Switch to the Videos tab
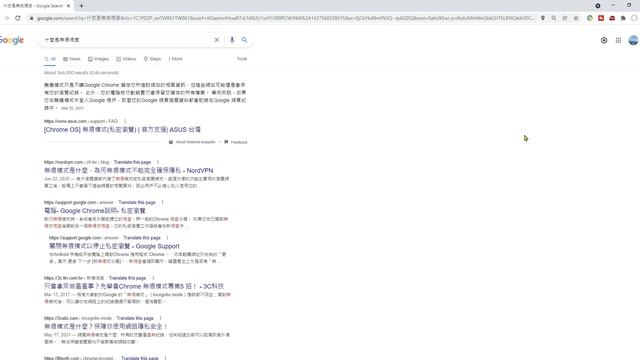 (x=126, y=59)
